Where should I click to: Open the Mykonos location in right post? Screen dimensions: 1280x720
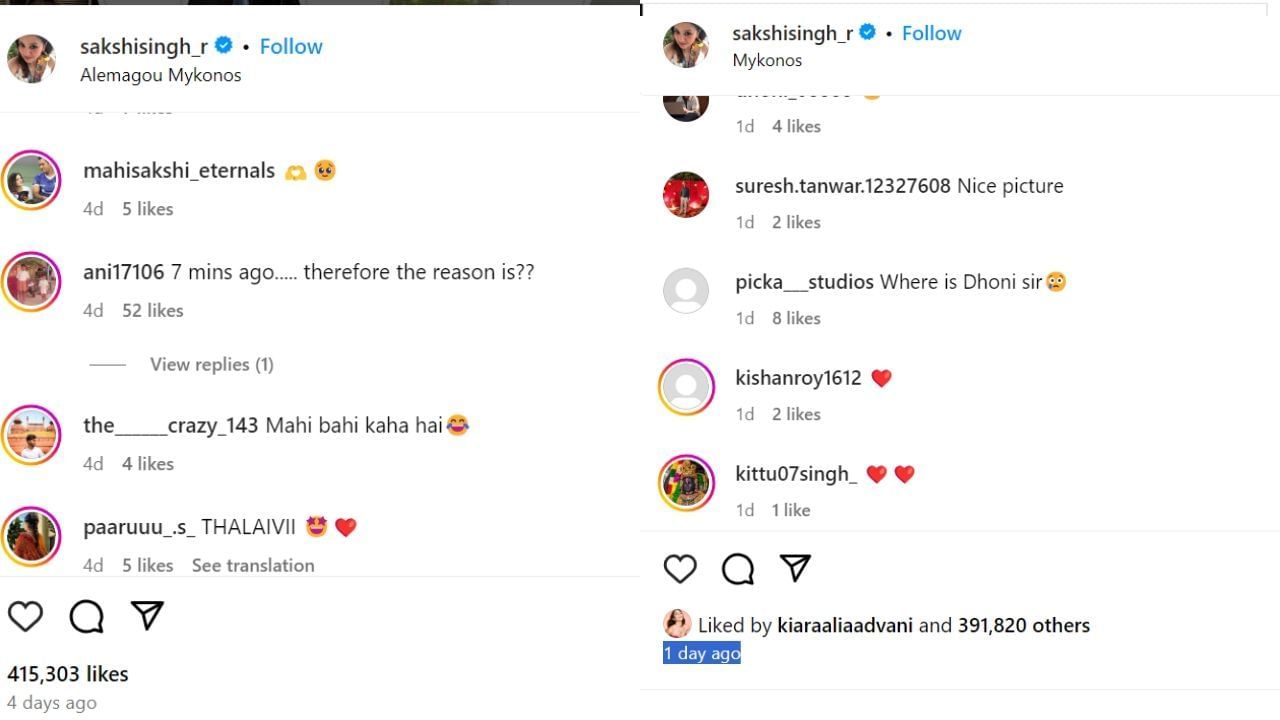point(767,60)
